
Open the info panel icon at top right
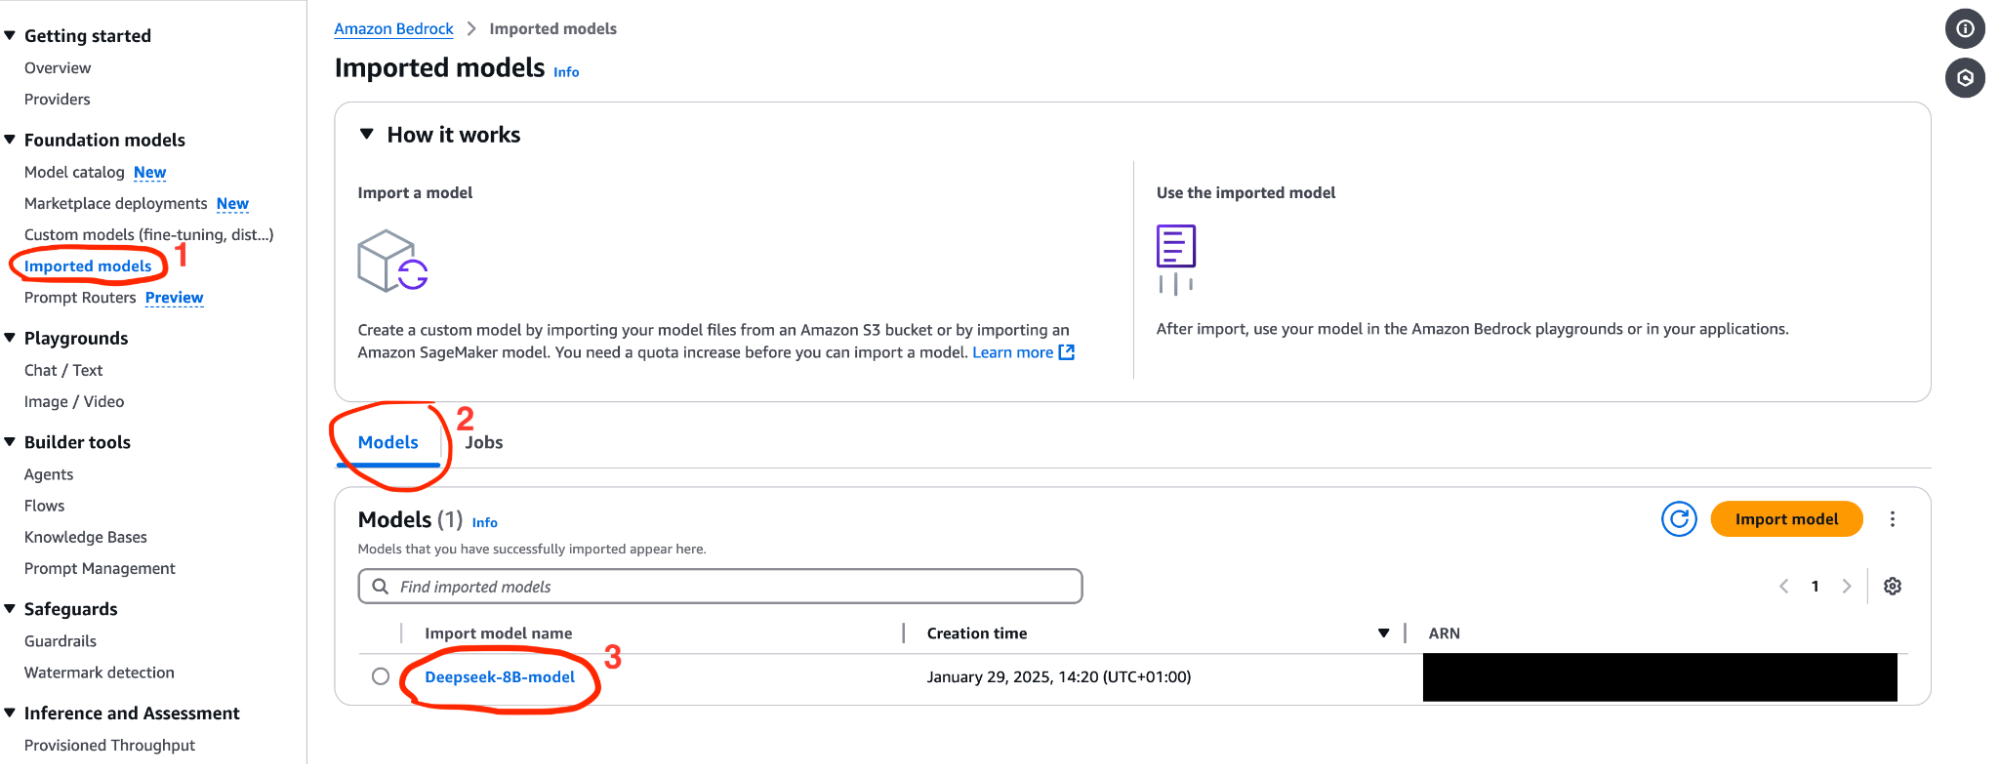1965,29
